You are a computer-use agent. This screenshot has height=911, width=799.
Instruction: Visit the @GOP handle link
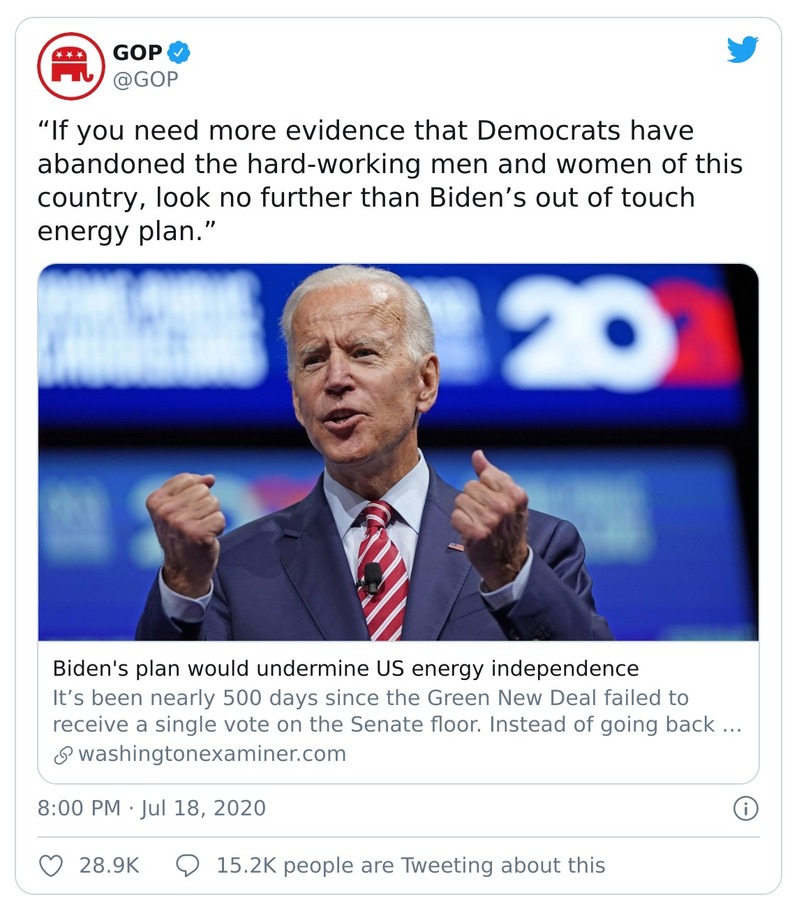146,79
